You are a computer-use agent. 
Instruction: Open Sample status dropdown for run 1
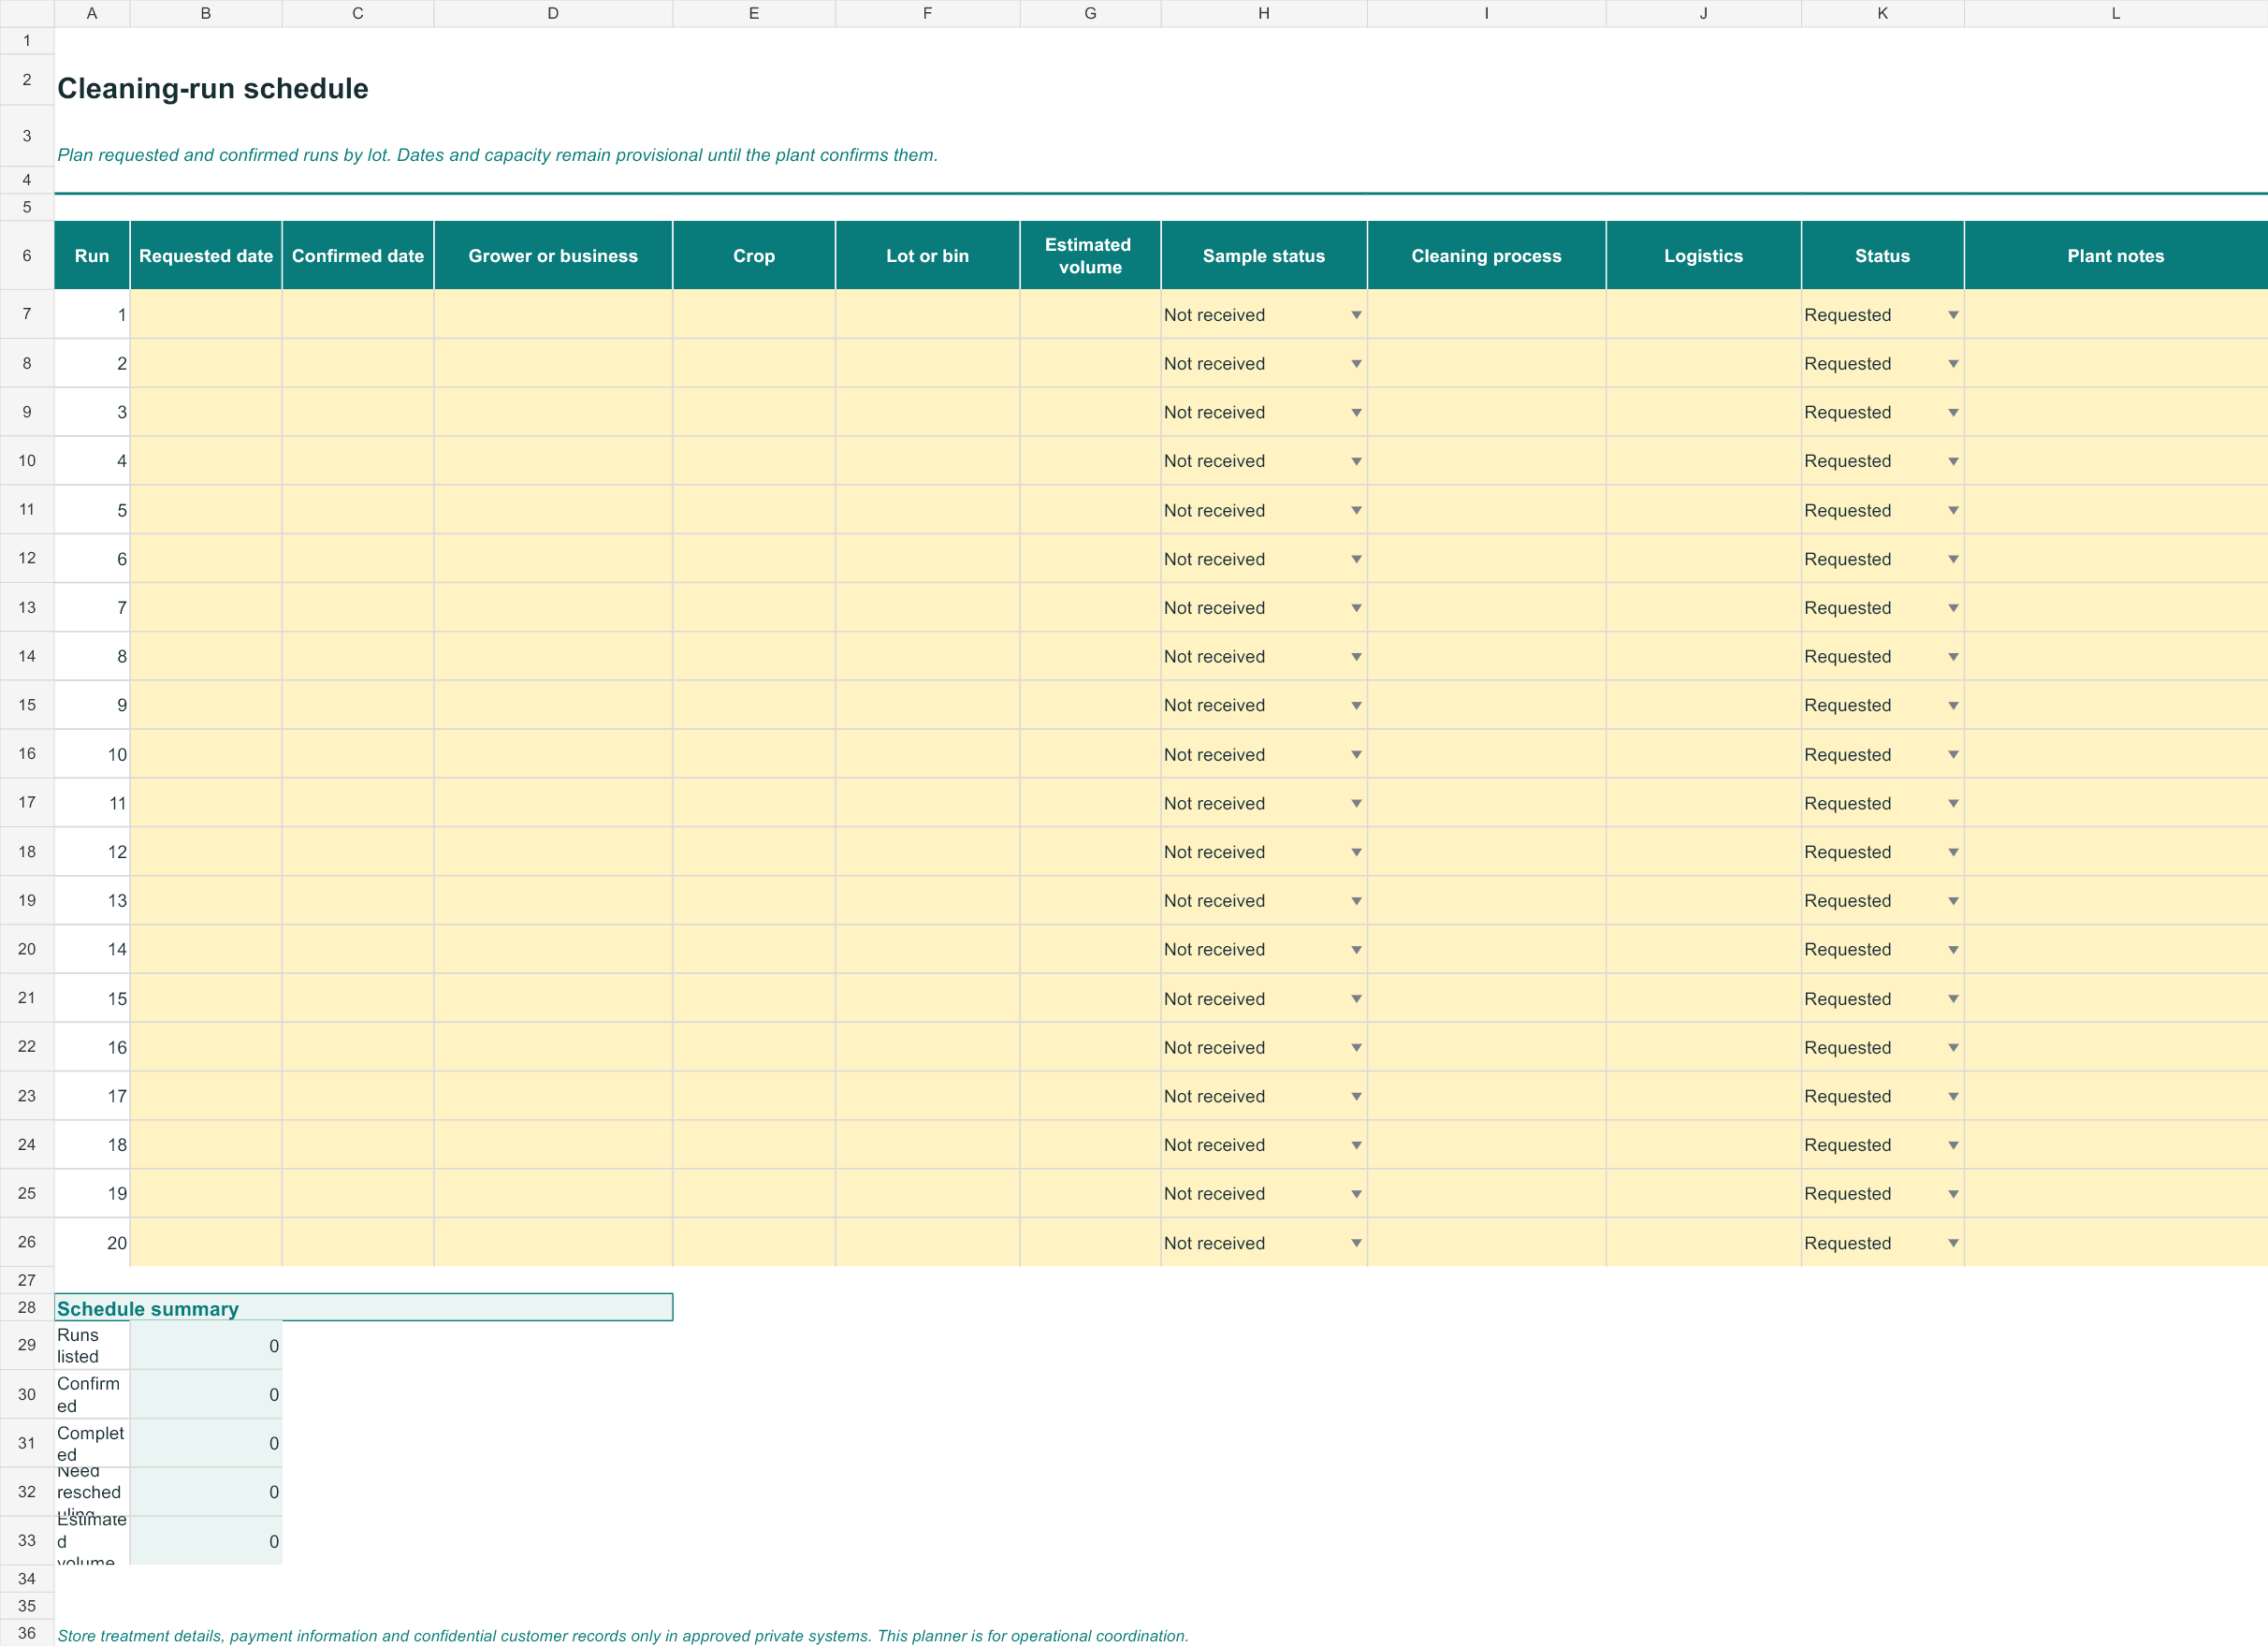pos(1356,315)
